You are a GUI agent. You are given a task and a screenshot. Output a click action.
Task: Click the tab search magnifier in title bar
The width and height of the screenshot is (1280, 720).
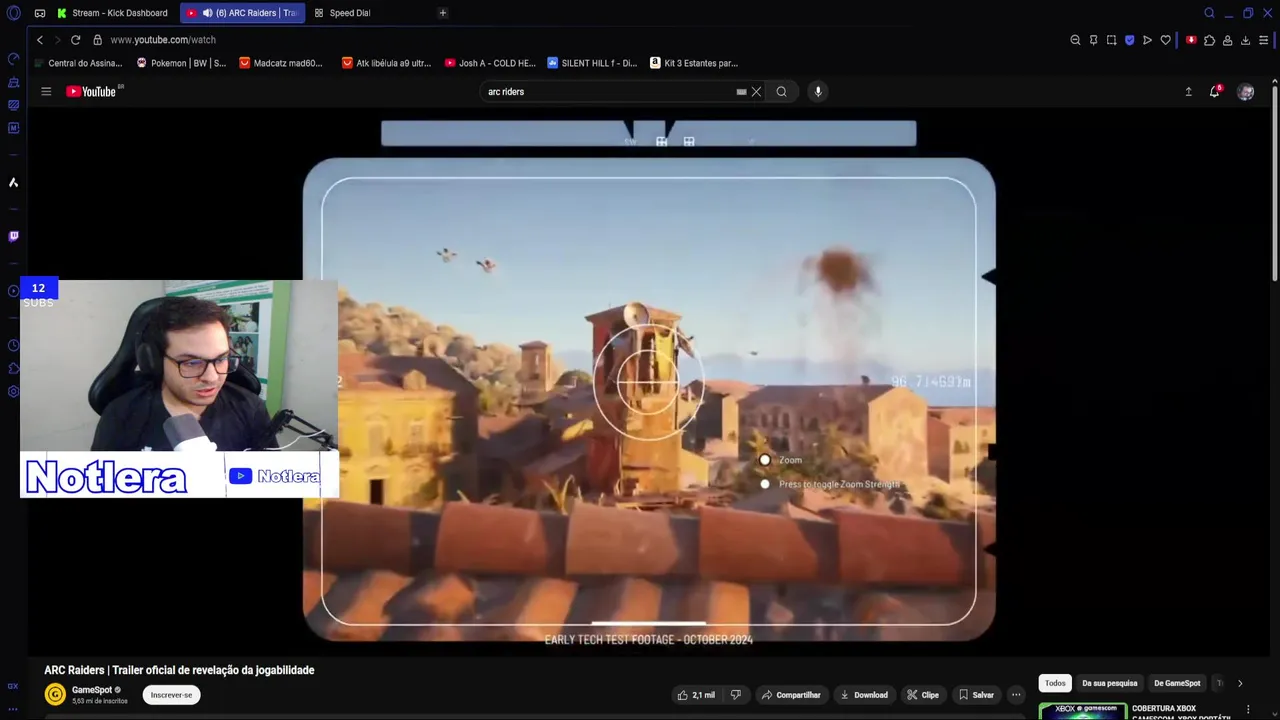pos(1209,13)
